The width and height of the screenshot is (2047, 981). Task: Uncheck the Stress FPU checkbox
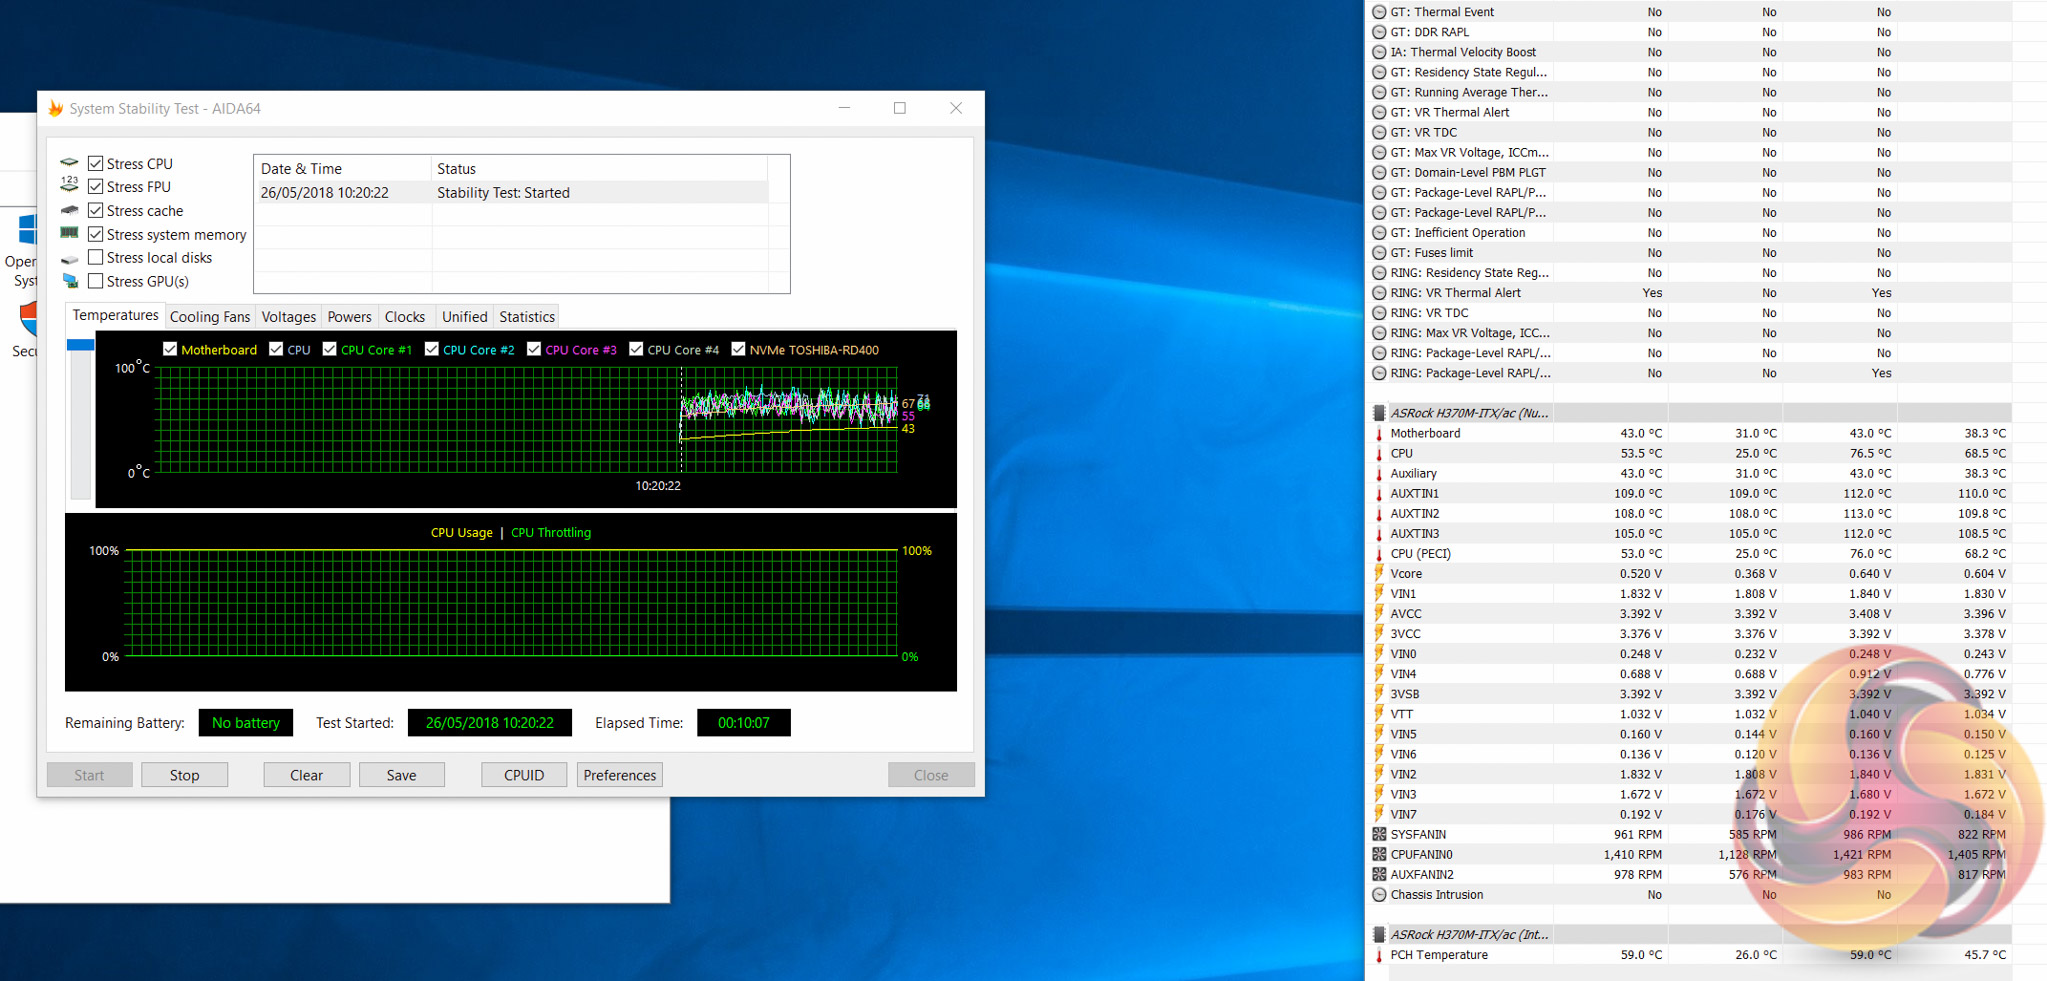click(x=96, y=187)
